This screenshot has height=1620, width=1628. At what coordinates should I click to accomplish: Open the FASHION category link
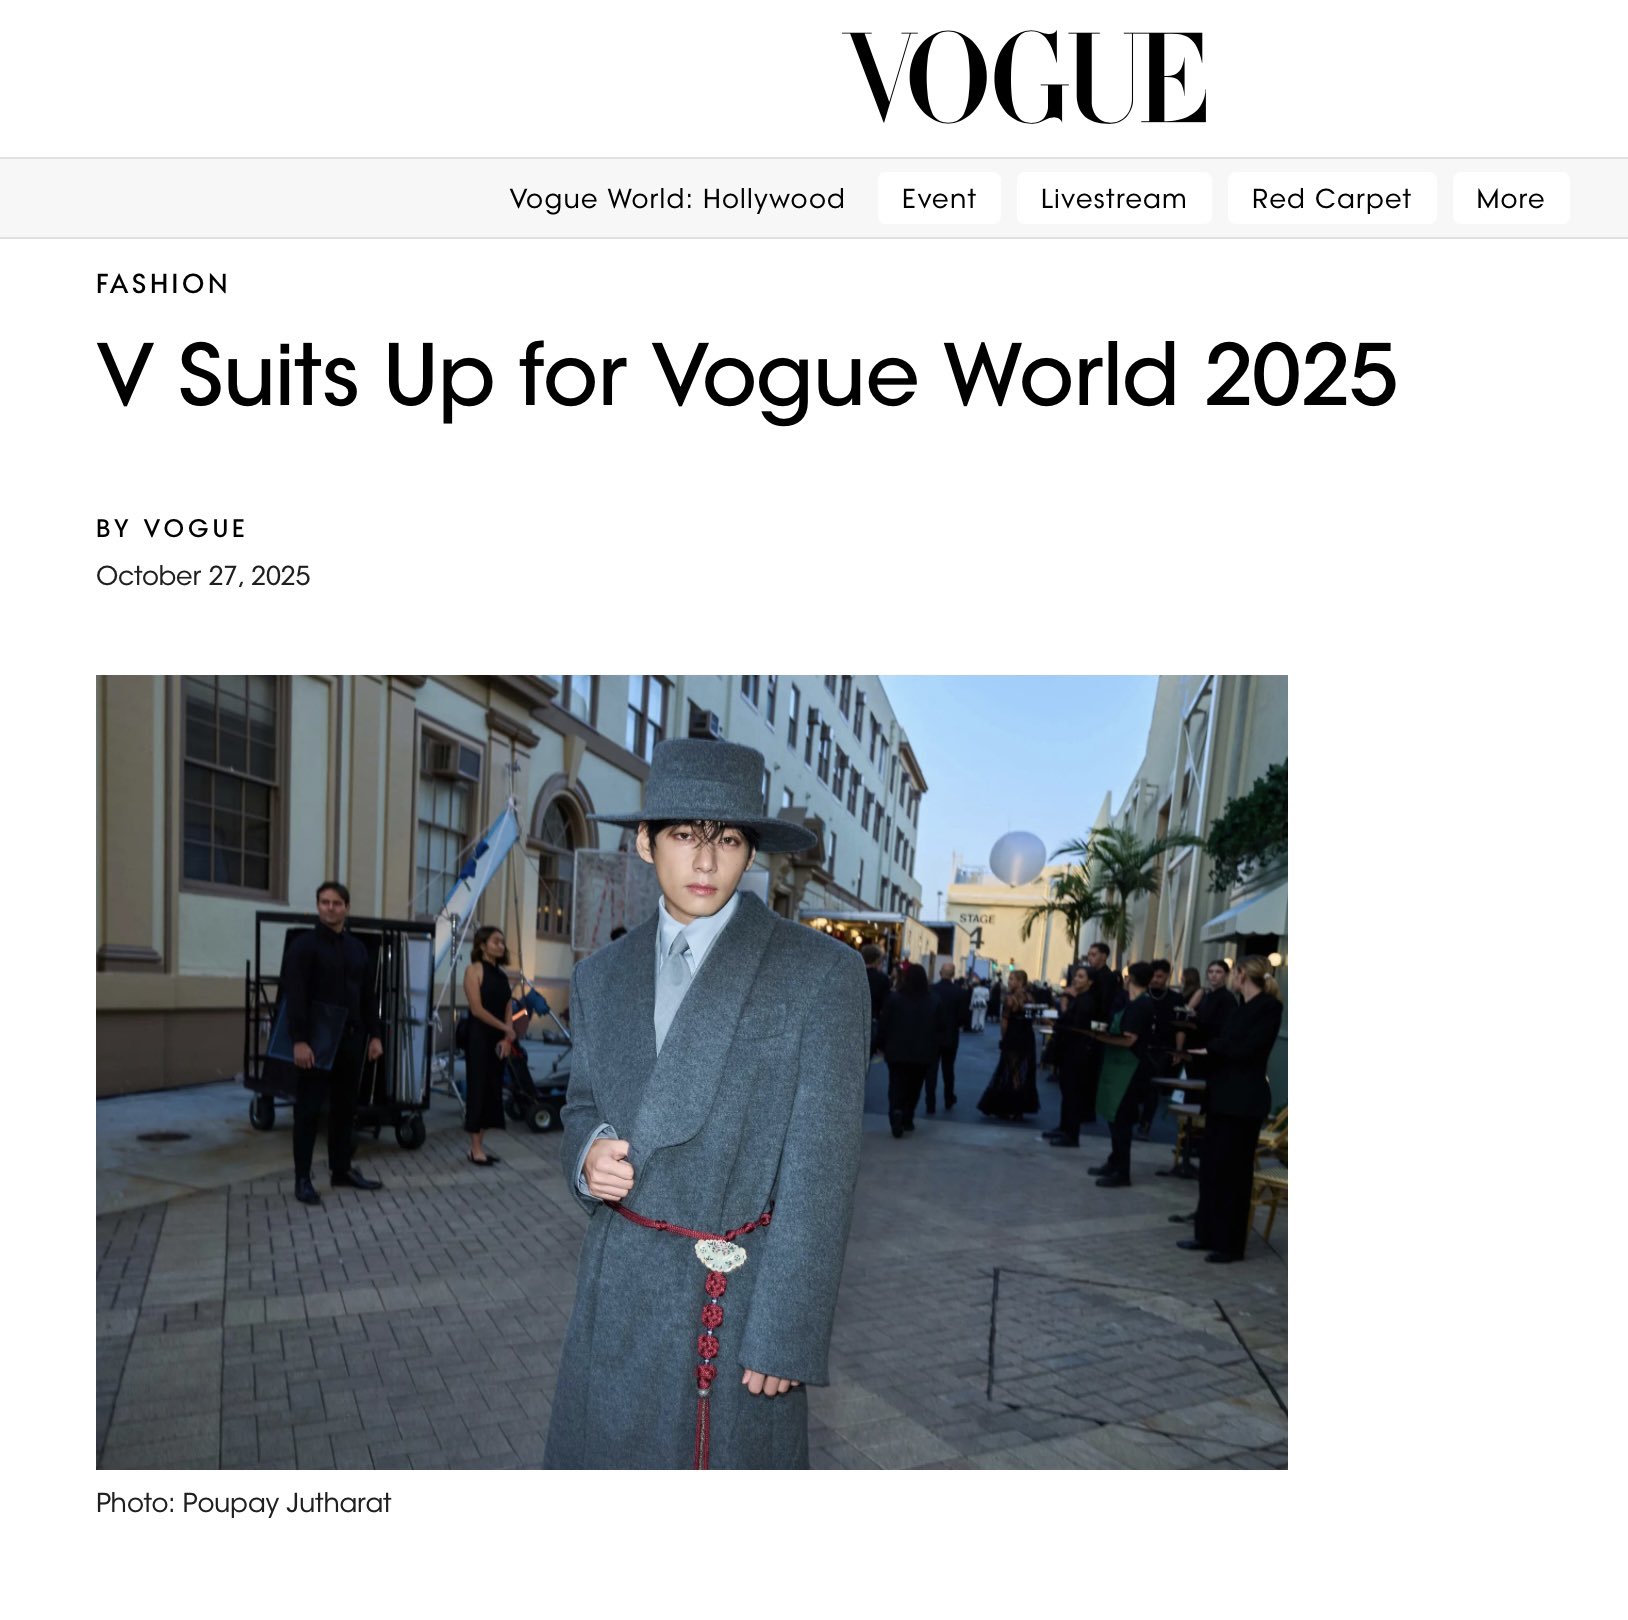point(163,284)
